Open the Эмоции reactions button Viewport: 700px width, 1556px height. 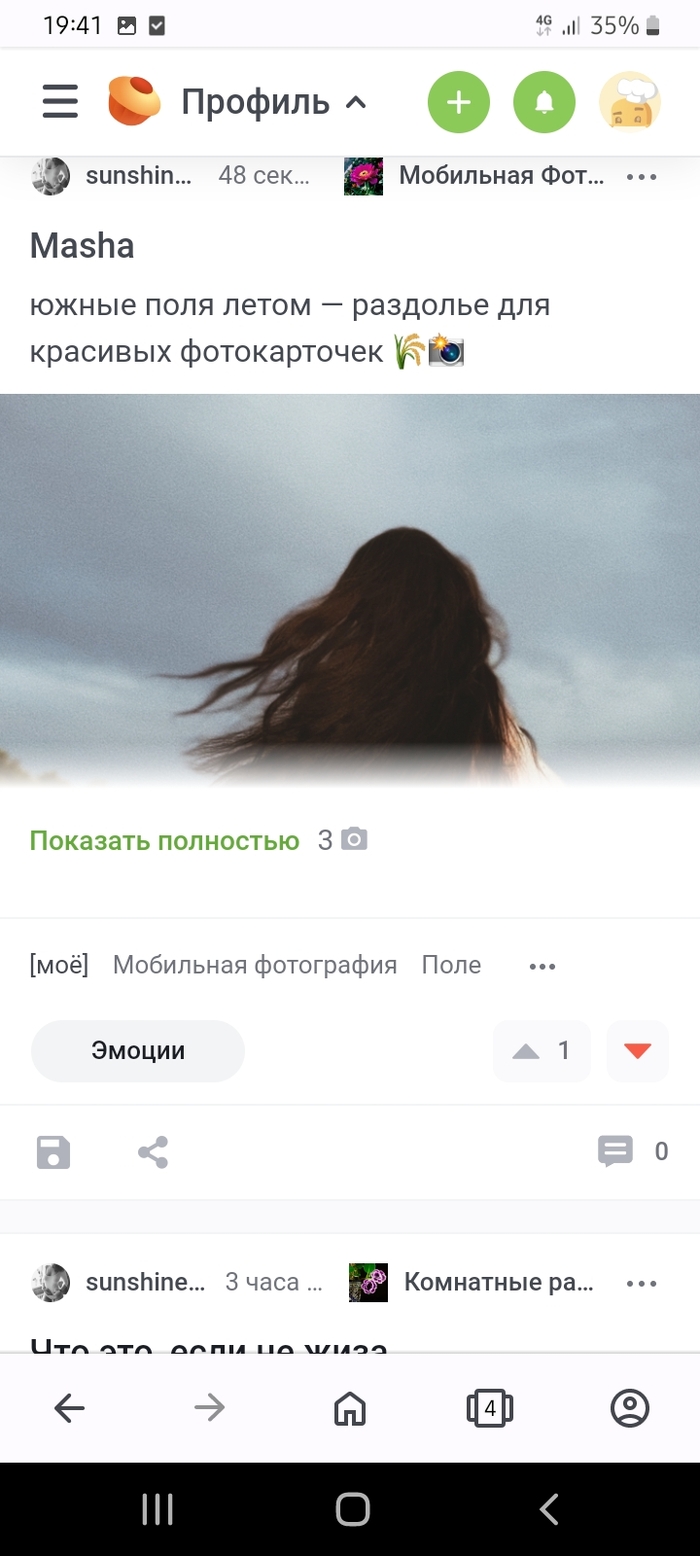pos(138,1051)
